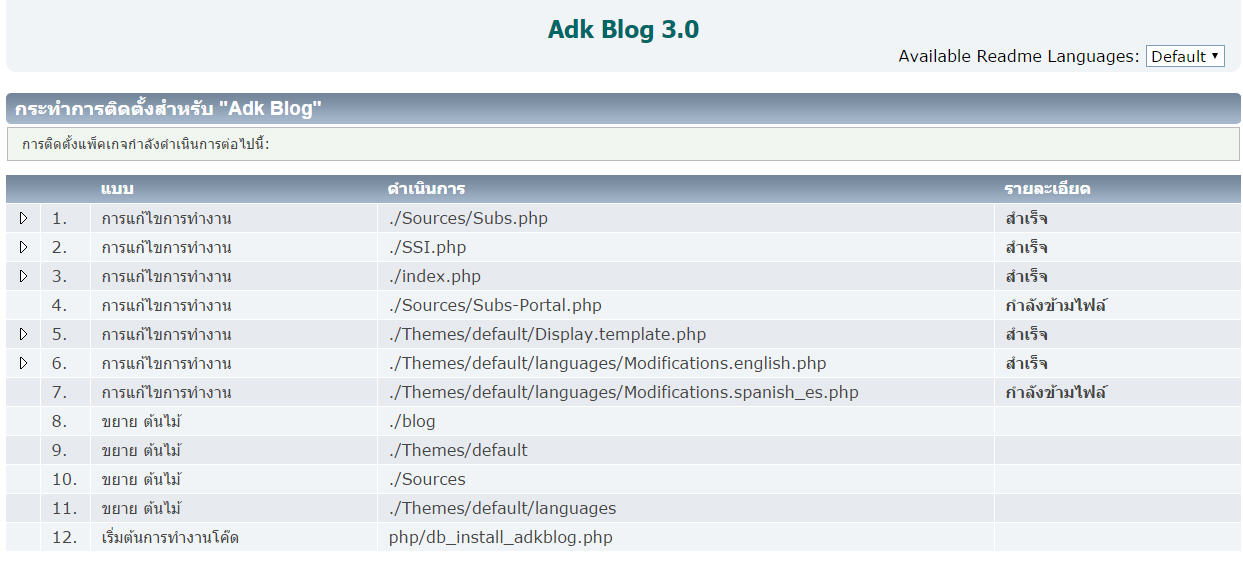Expand step 6 Modifications.english.php operation
The height and width of the screenshot is (566, 1243).
coord(24,363)
